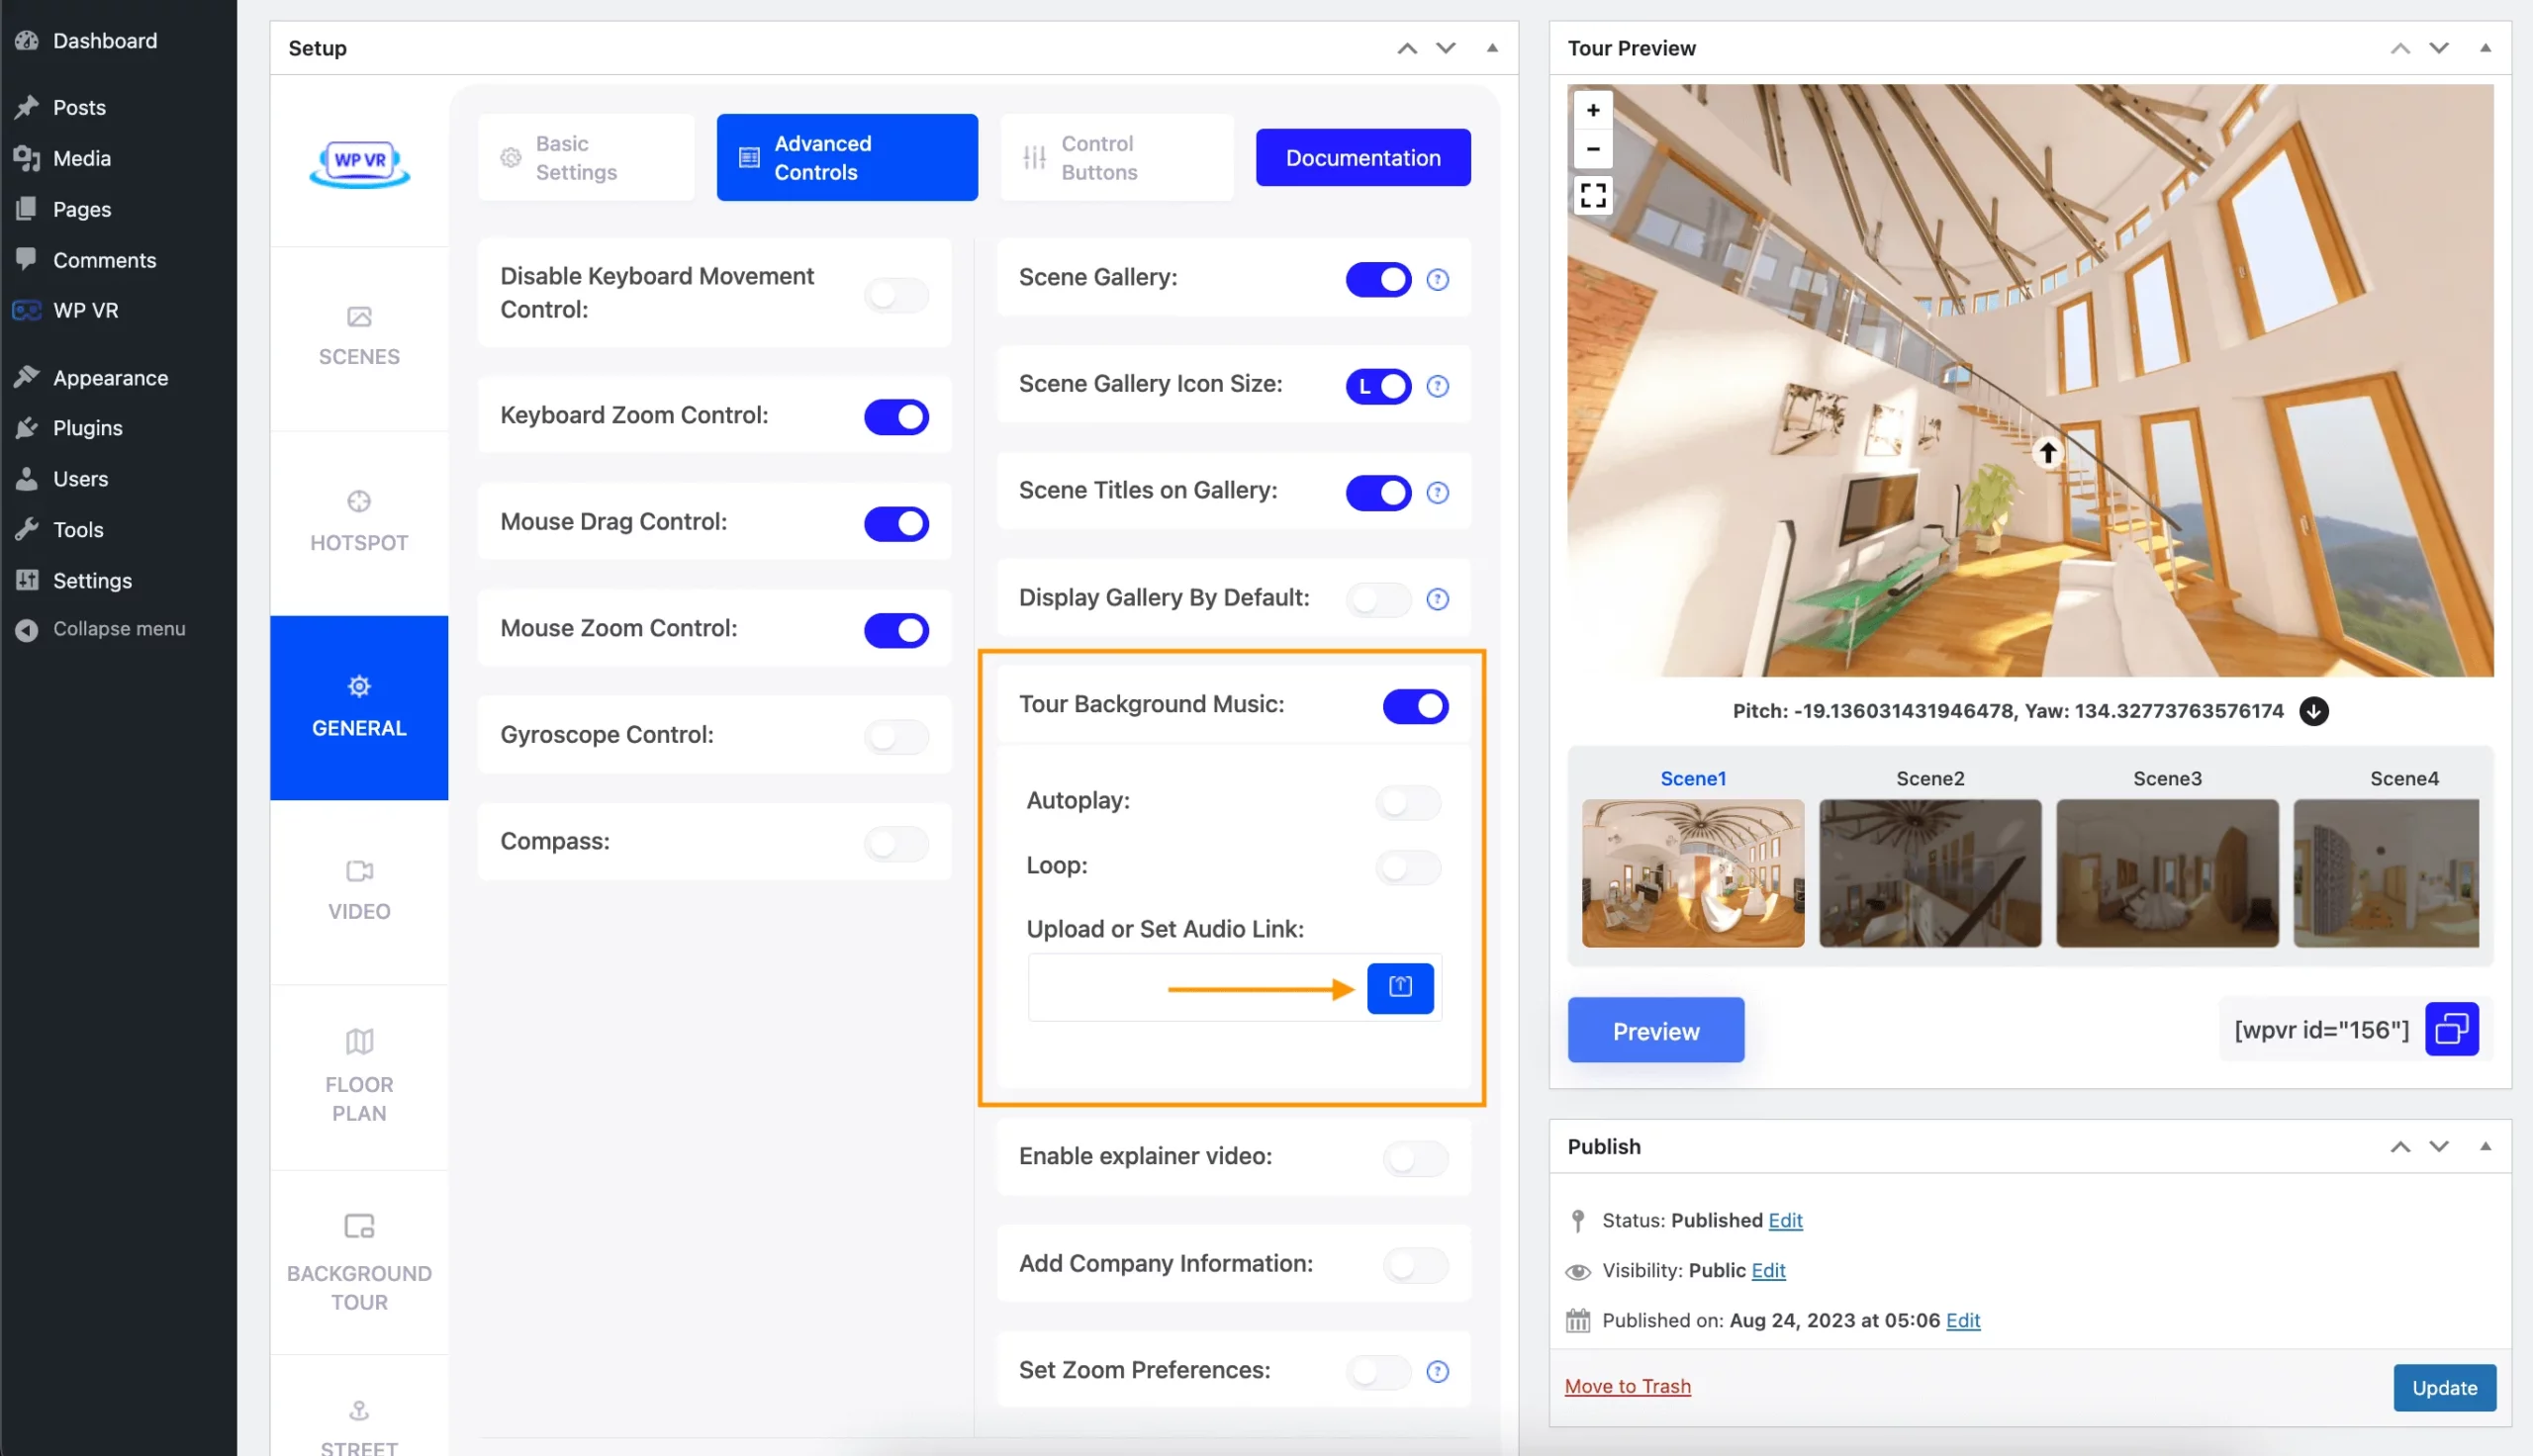Click the copy shortcode icon button
This screenshot has height=1456, width=2533.
coord(2451,1027)
